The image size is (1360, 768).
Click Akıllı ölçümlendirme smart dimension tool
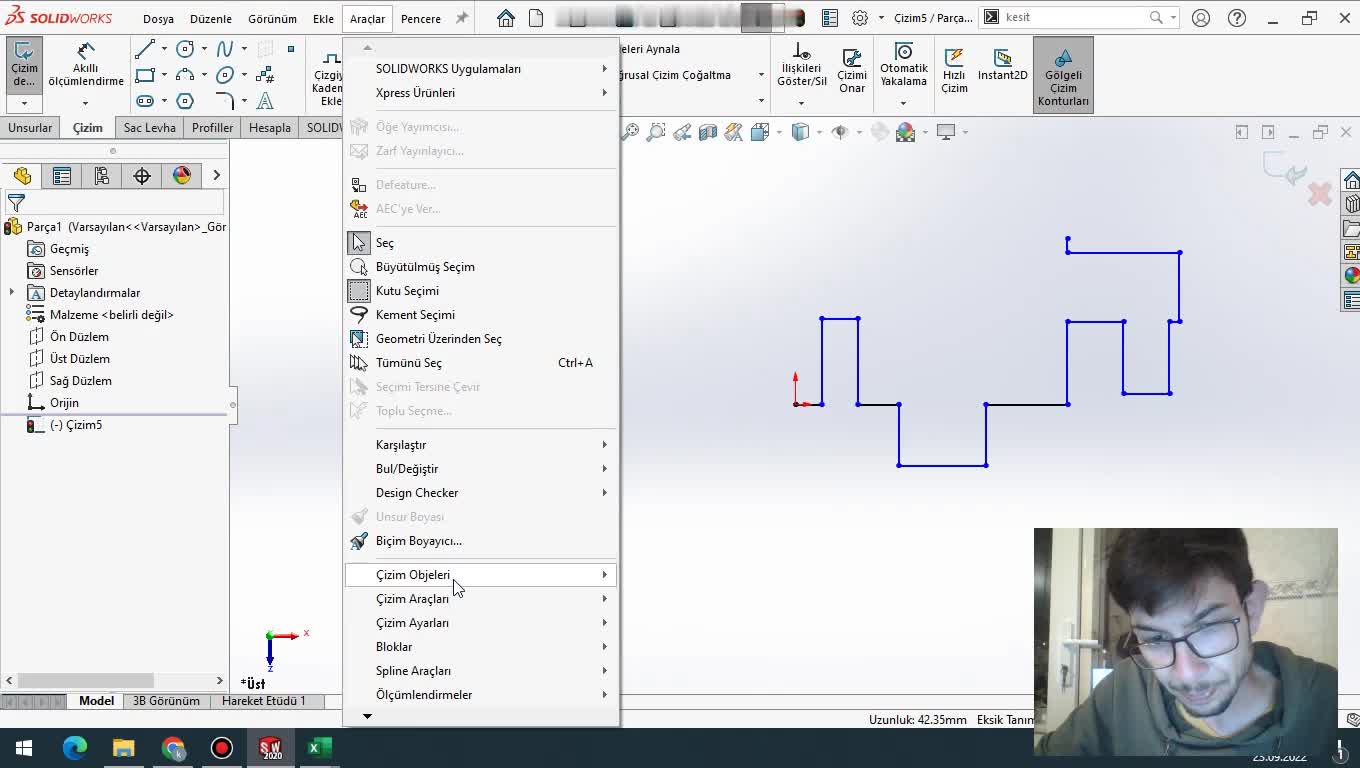(86, 66)
